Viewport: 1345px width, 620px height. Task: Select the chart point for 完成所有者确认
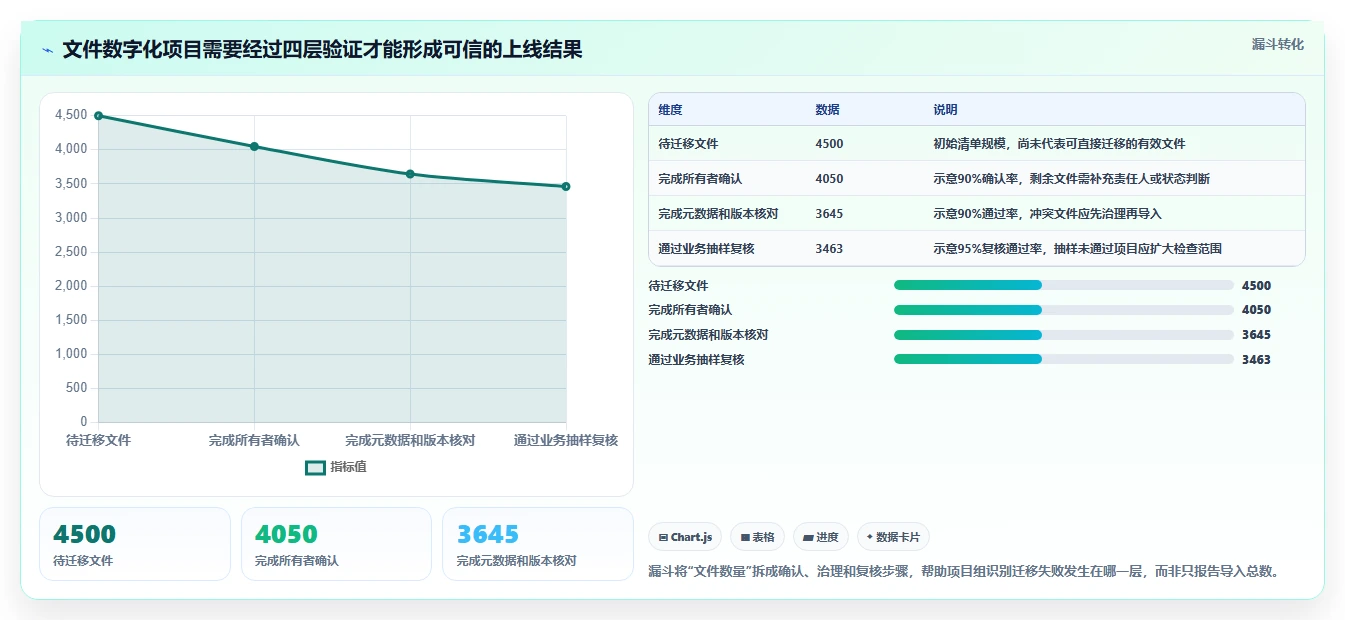point(254,146)
